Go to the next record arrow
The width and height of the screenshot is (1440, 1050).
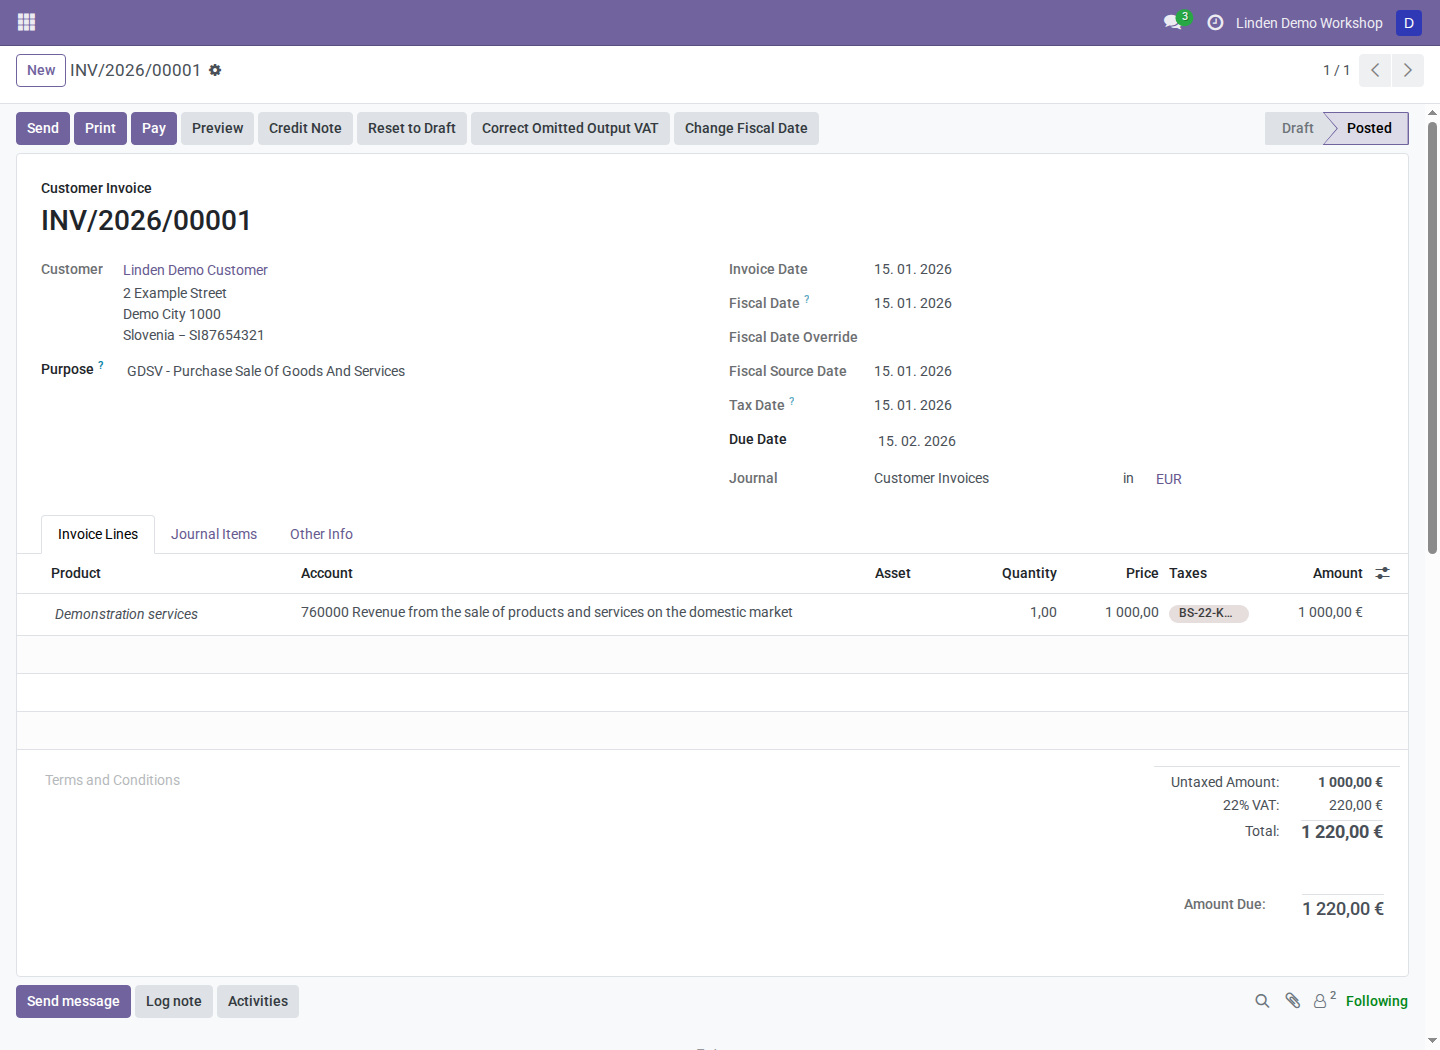click(x=1408, y=70)
